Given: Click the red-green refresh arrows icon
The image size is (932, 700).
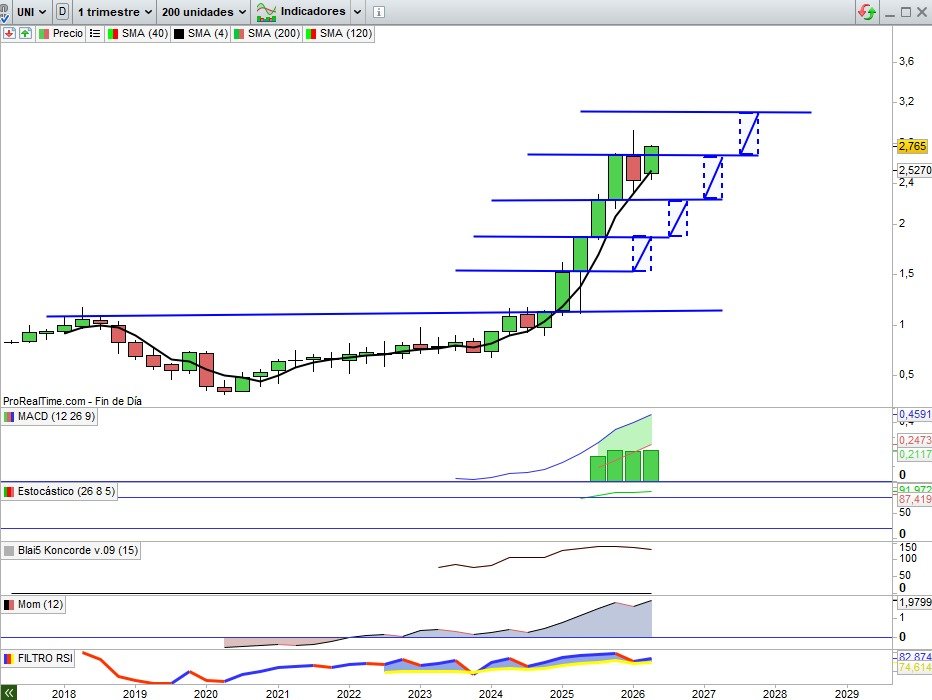Looking at the screenshot, I should point(867,12).
